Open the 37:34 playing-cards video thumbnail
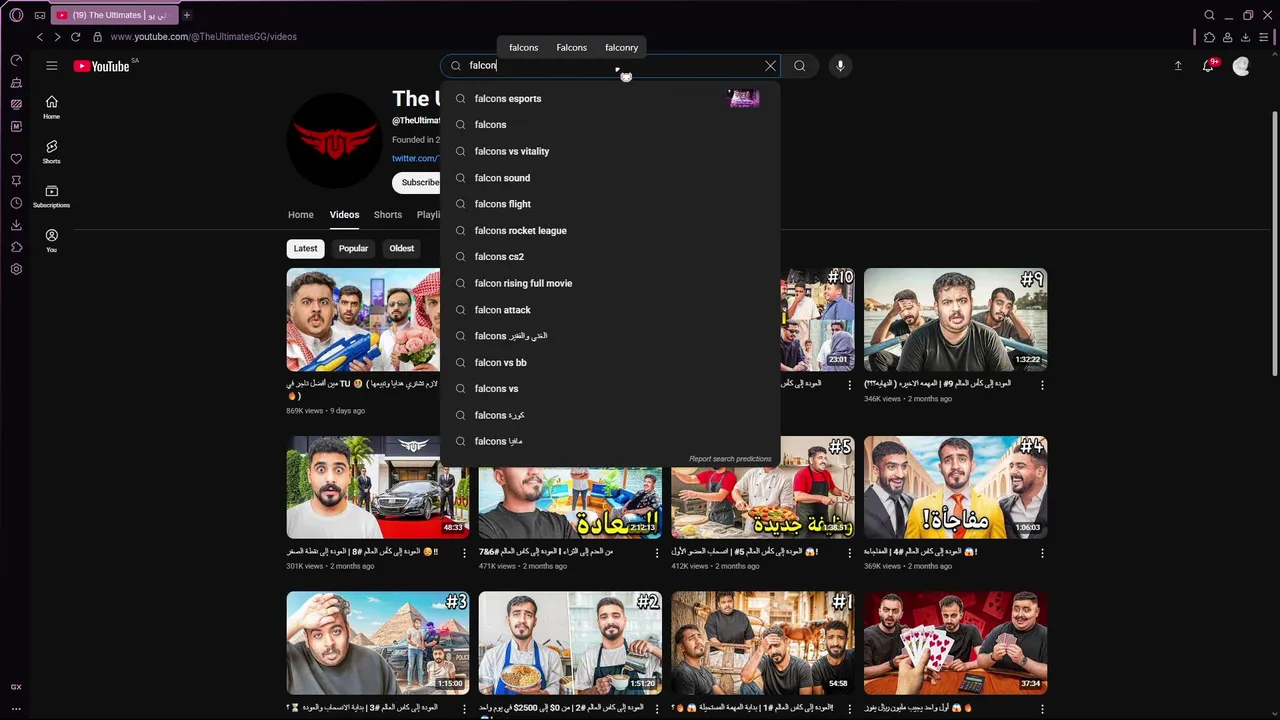1280x720 pixels. 955,643
